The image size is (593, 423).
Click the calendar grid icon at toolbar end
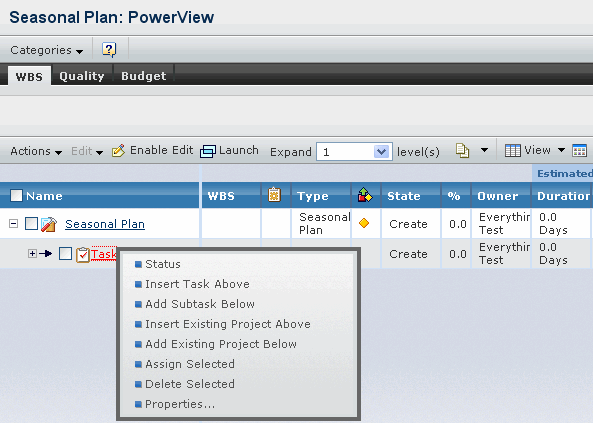click(579, 151)
